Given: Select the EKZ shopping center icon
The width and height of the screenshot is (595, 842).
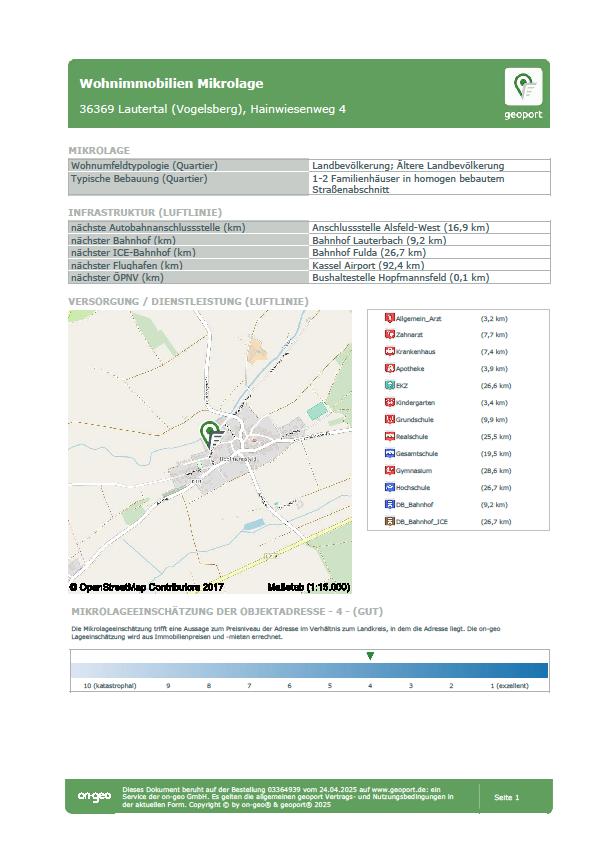Looking at the screenshot, I should (390, 386).
